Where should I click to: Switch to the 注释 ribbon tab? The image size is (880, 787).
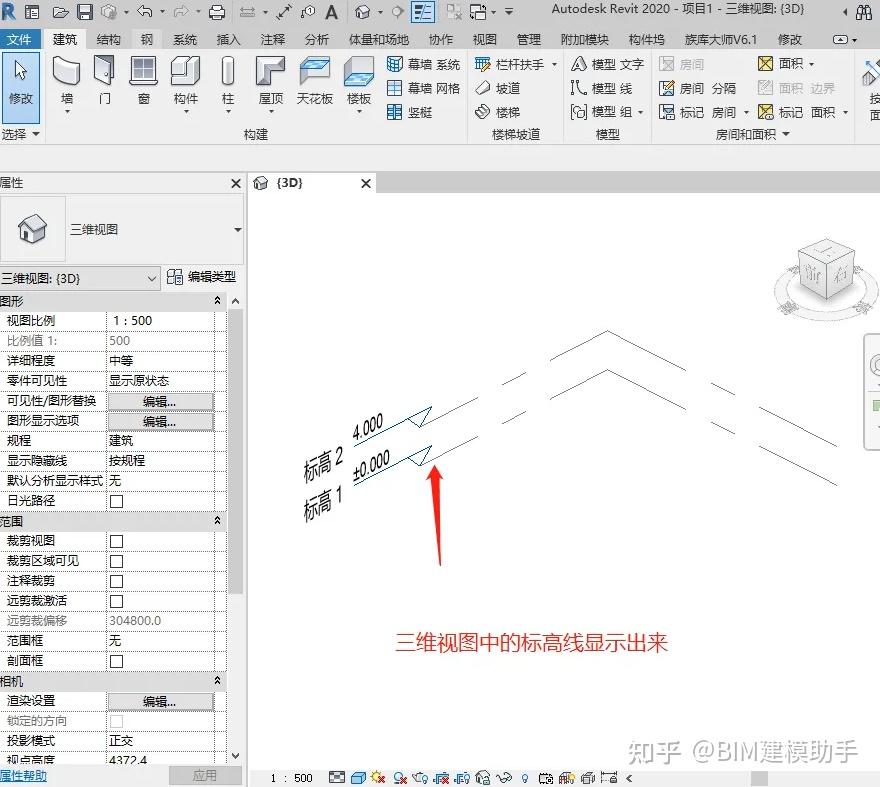[273, 39]
